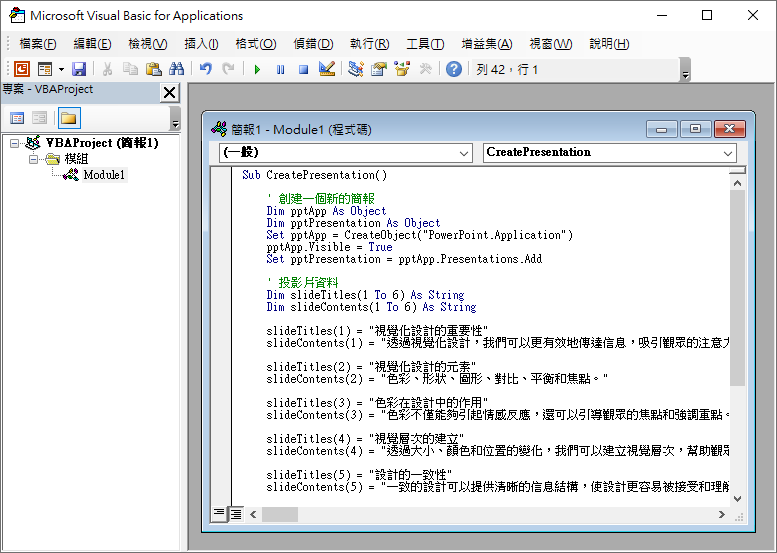This screenshot has height=553, width=777.
Task: Select Module1 in project tree
Action: 104,174
